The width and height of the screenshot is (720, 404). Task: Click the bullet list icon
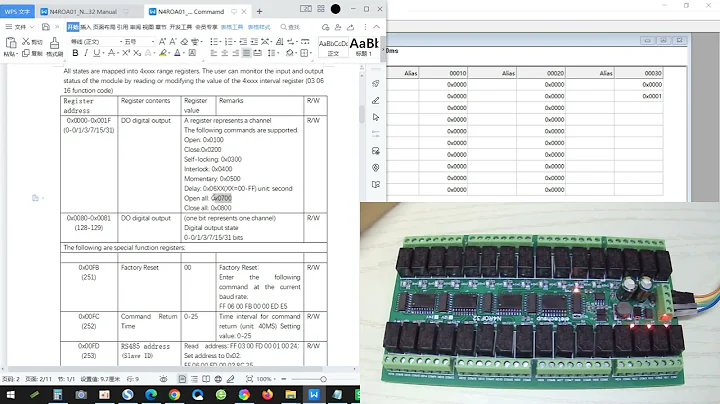coord(214,41)
